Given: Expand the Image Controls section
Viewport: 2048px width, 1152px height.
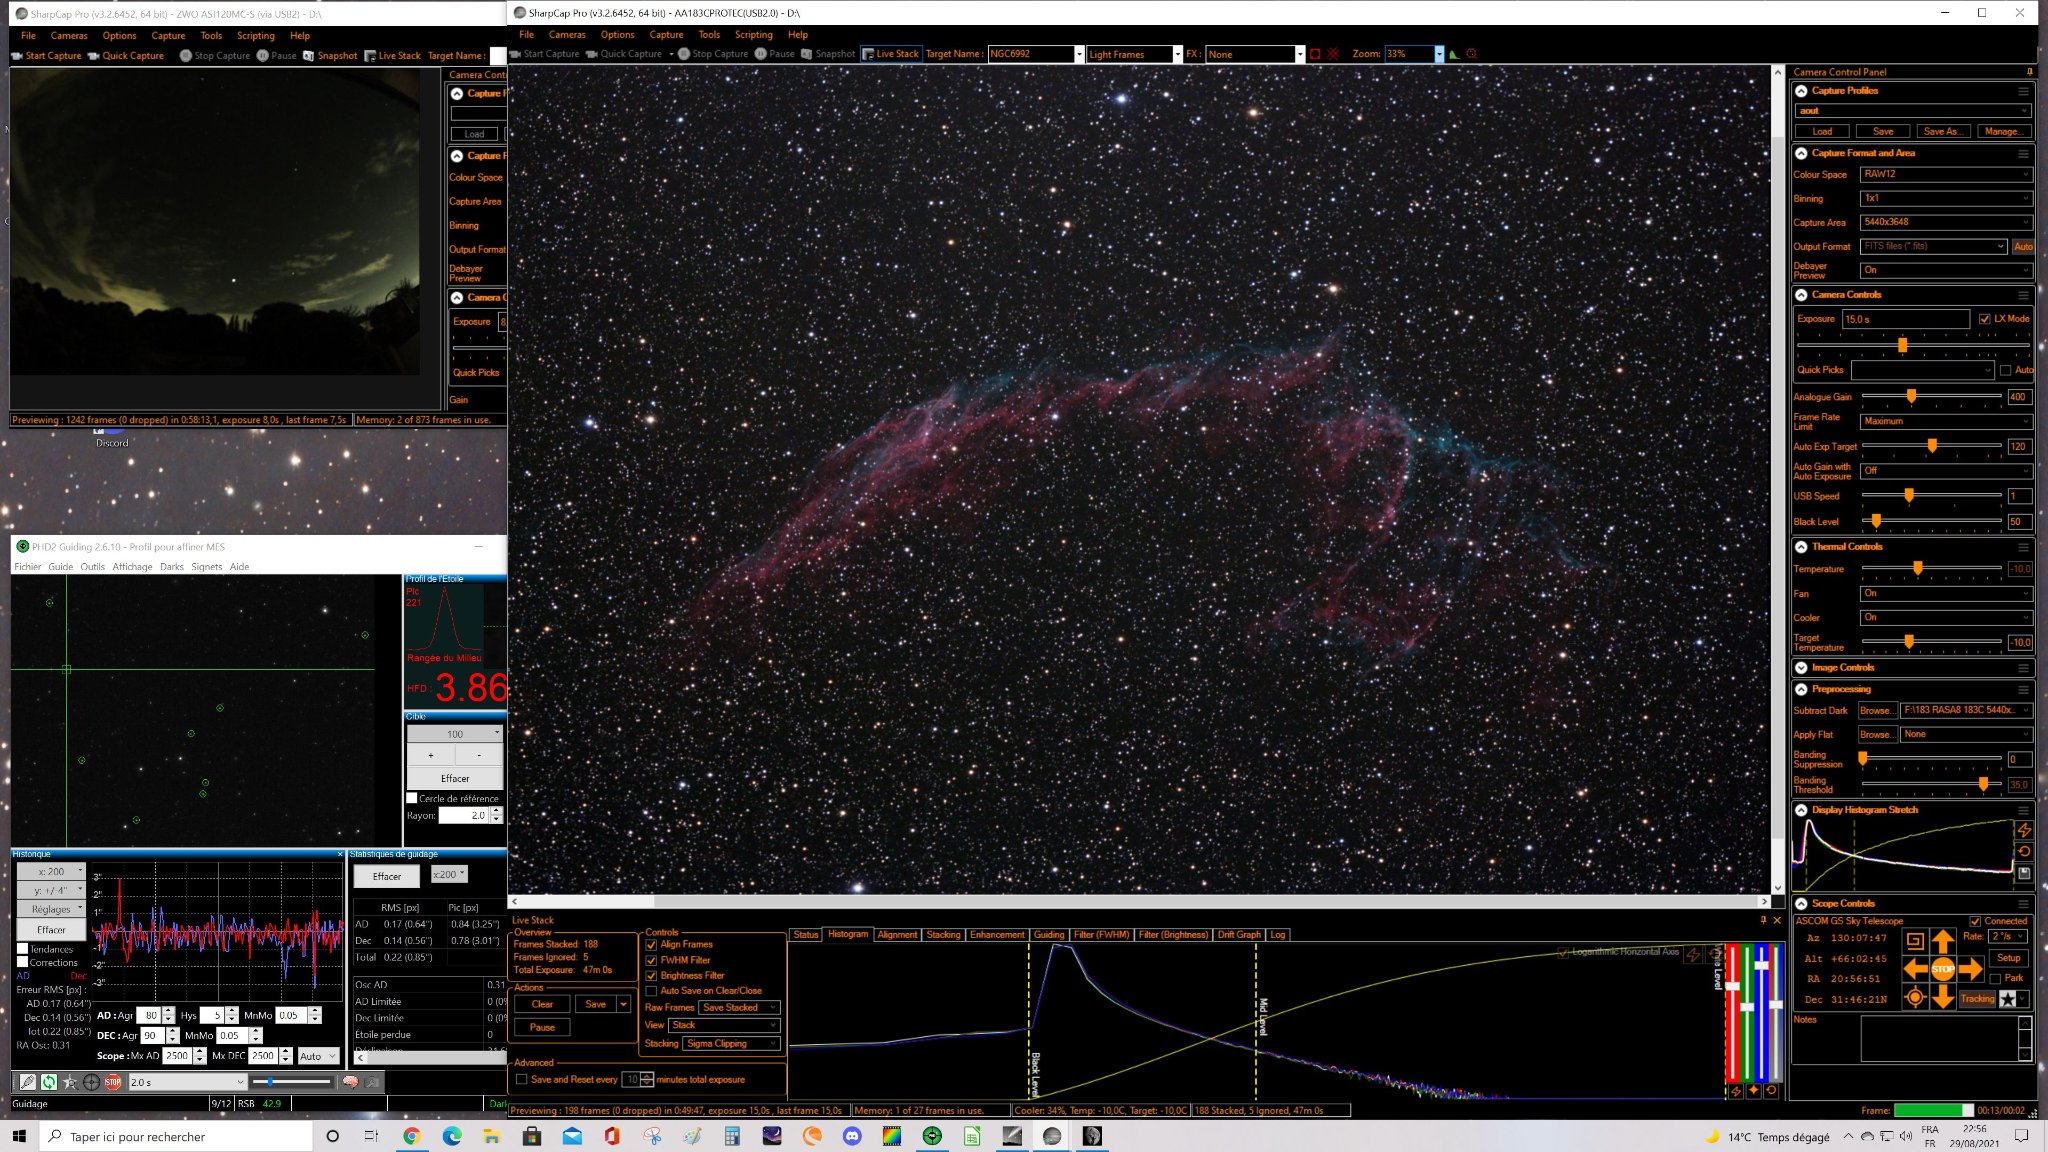Looking at the screenshot, I should pos(1801,668).
